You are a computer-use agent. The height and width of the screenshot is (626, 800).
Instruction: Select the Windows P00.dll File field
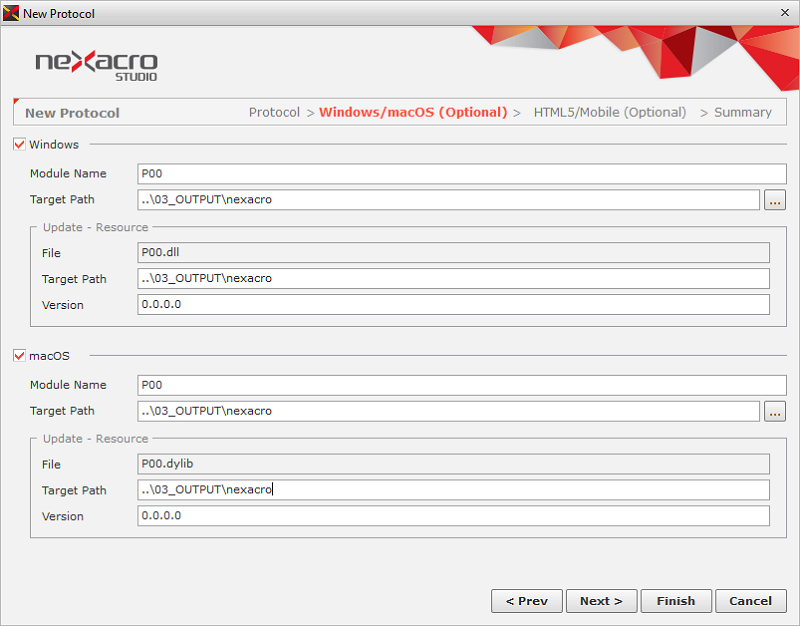[453, 253]
